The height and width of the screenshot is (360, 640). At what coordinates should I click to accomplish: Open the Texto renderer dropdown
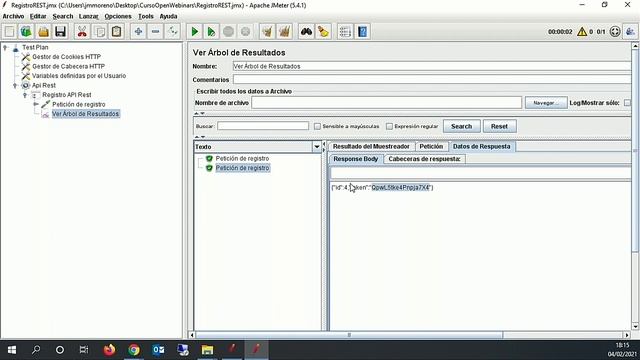tap(317, 147)
